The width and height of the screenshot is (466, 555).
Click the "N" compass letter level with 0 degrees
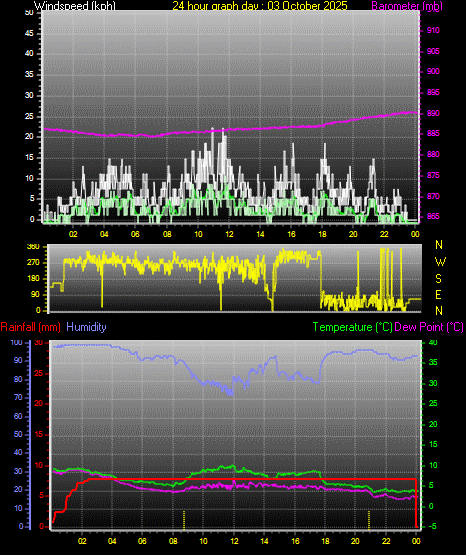[x=439, y=311]
